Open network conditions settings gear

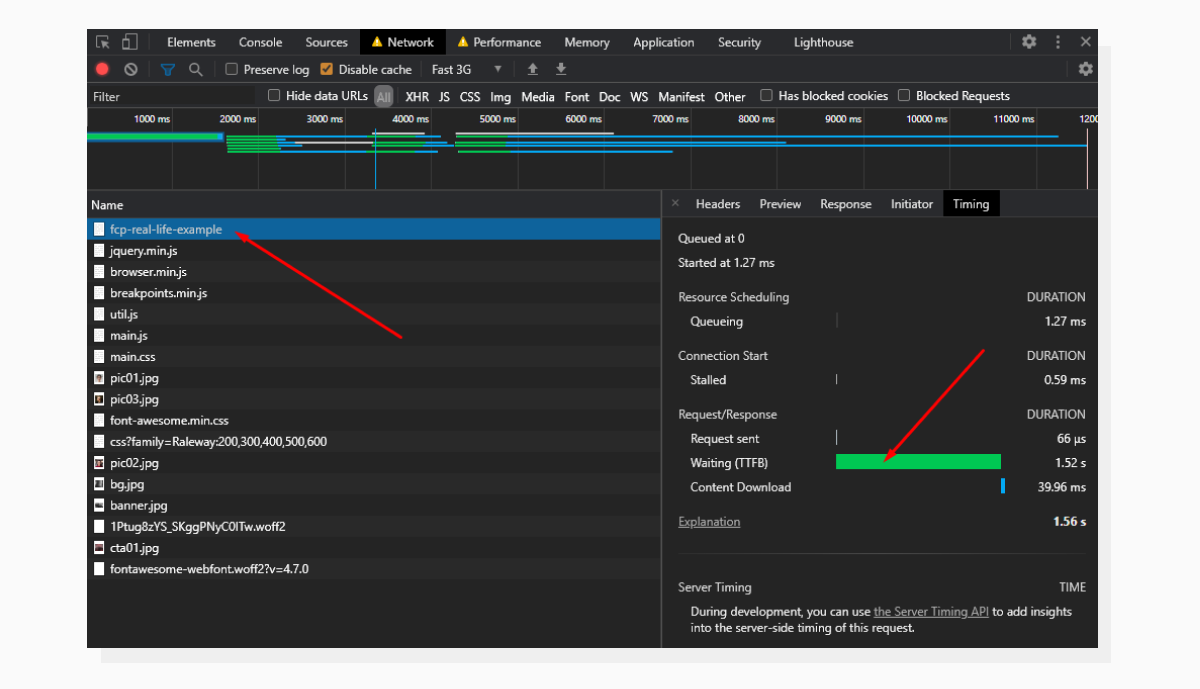pos(1086,69)
